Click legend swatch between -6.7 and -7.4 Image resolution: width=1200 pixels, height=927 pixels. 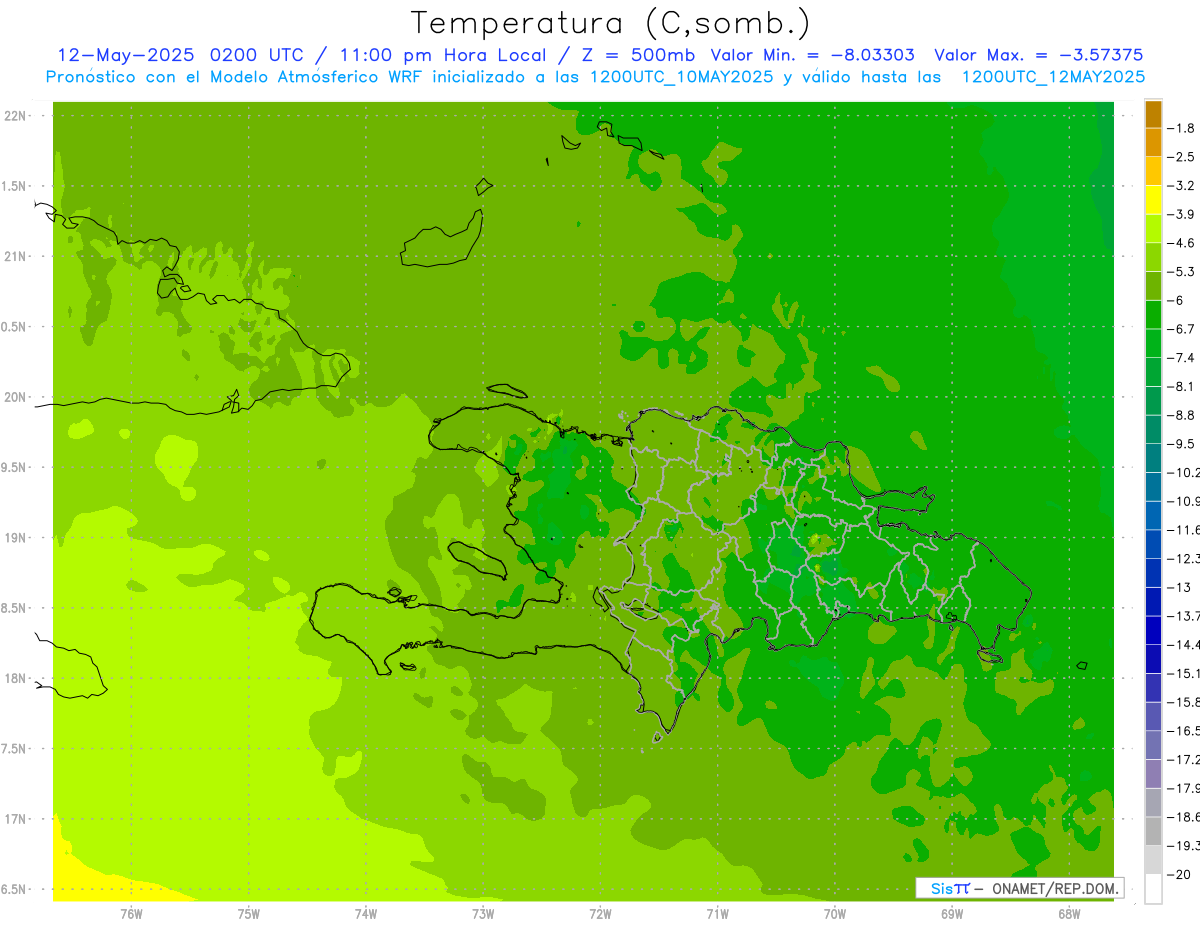coord(1153,343)
